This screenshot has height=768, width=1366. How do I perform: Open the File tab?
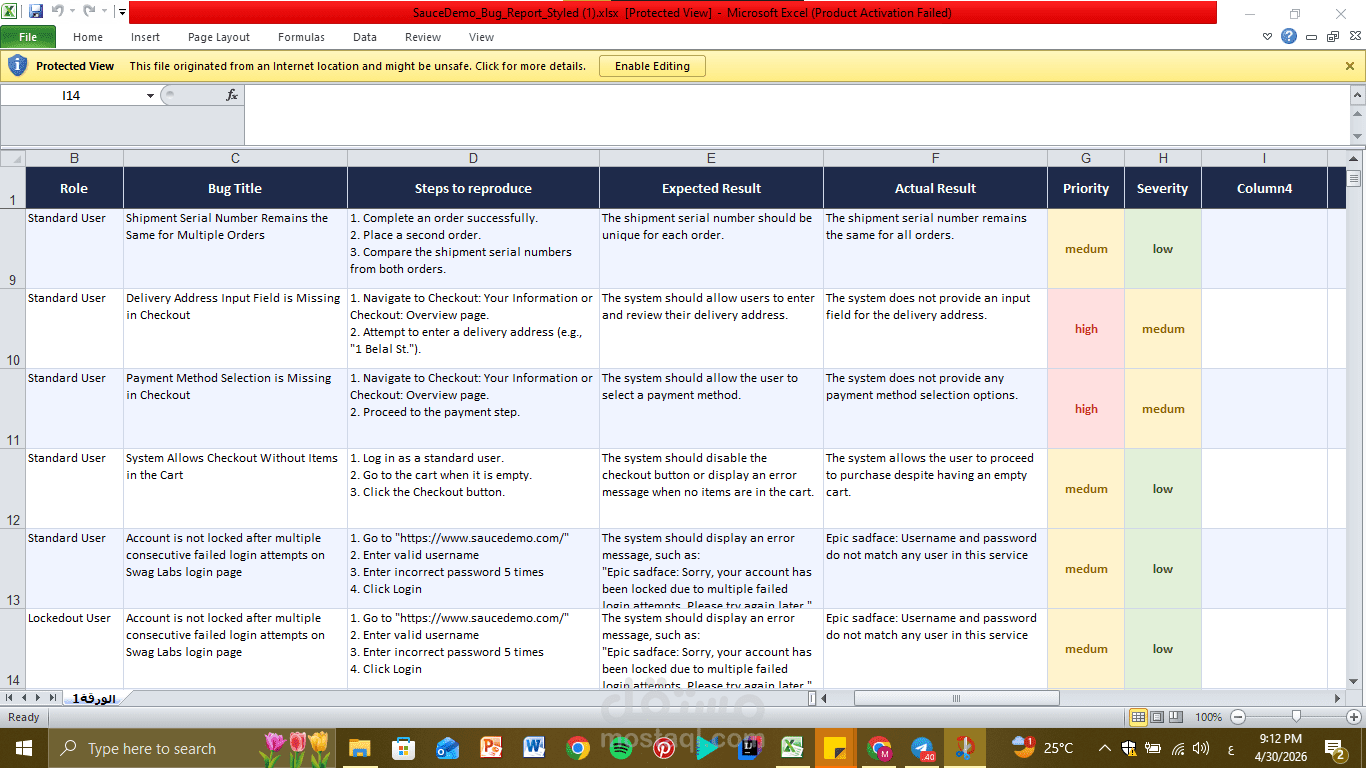point(28,37)
